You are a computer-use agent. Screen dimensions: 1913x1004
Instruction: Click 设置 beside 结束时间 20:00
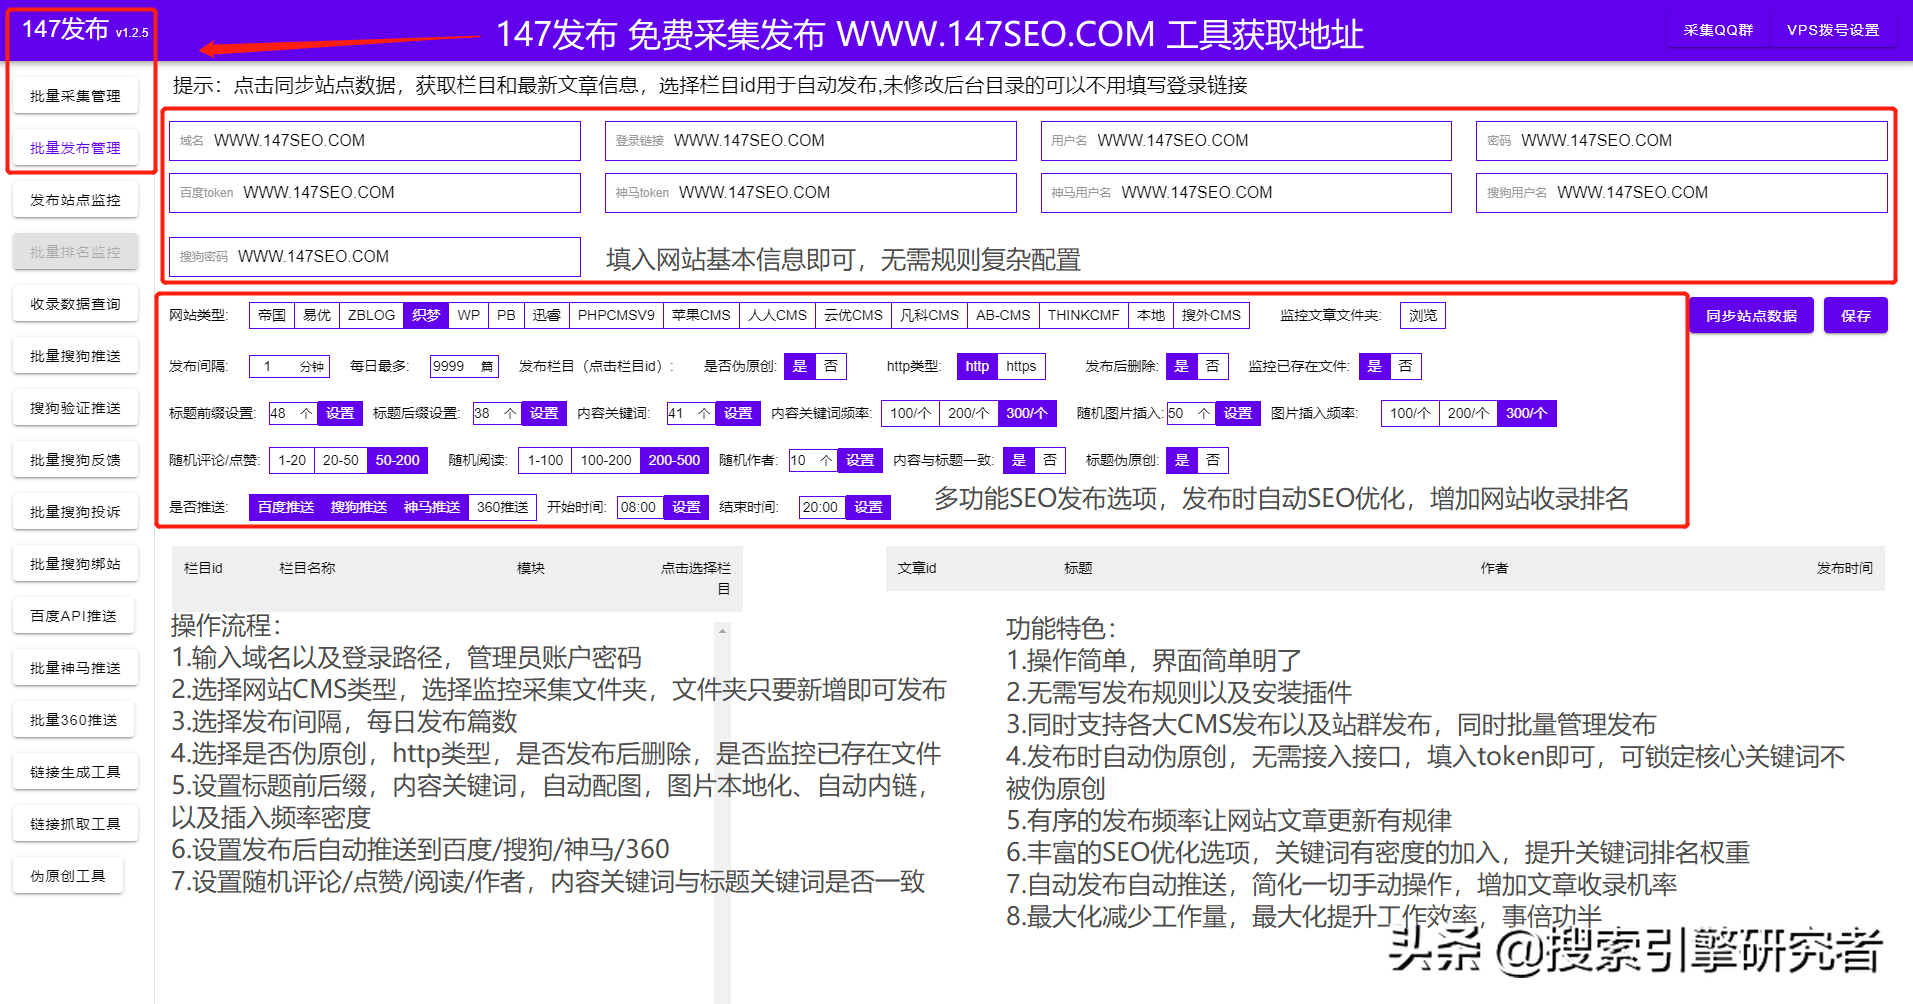(x=868, y=507)
